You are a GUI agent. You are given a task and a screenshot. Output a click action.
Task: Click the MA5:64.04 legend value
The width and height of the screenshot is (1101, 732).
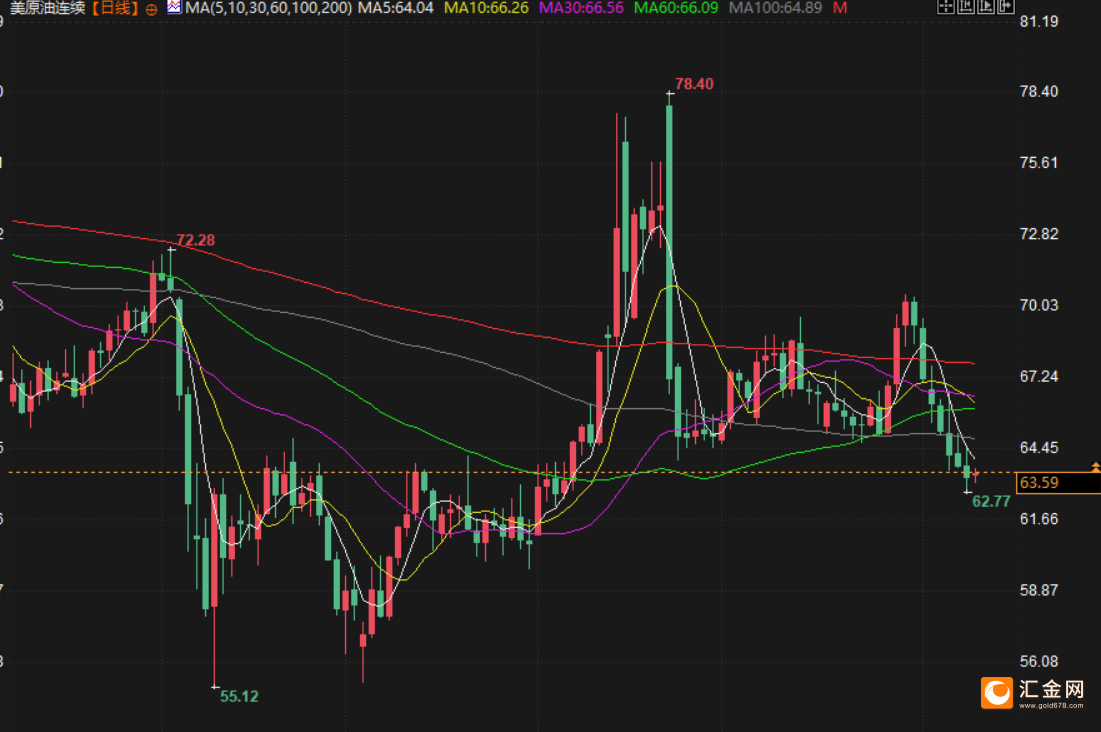tap(396, 8)
